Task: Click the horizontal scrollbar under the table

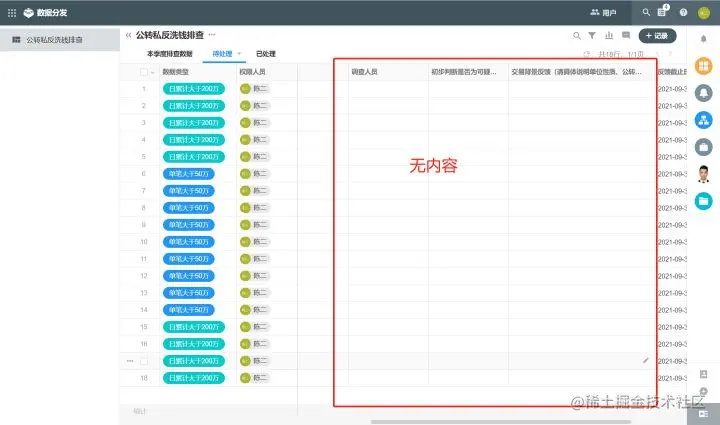Action: click(501, 421)
